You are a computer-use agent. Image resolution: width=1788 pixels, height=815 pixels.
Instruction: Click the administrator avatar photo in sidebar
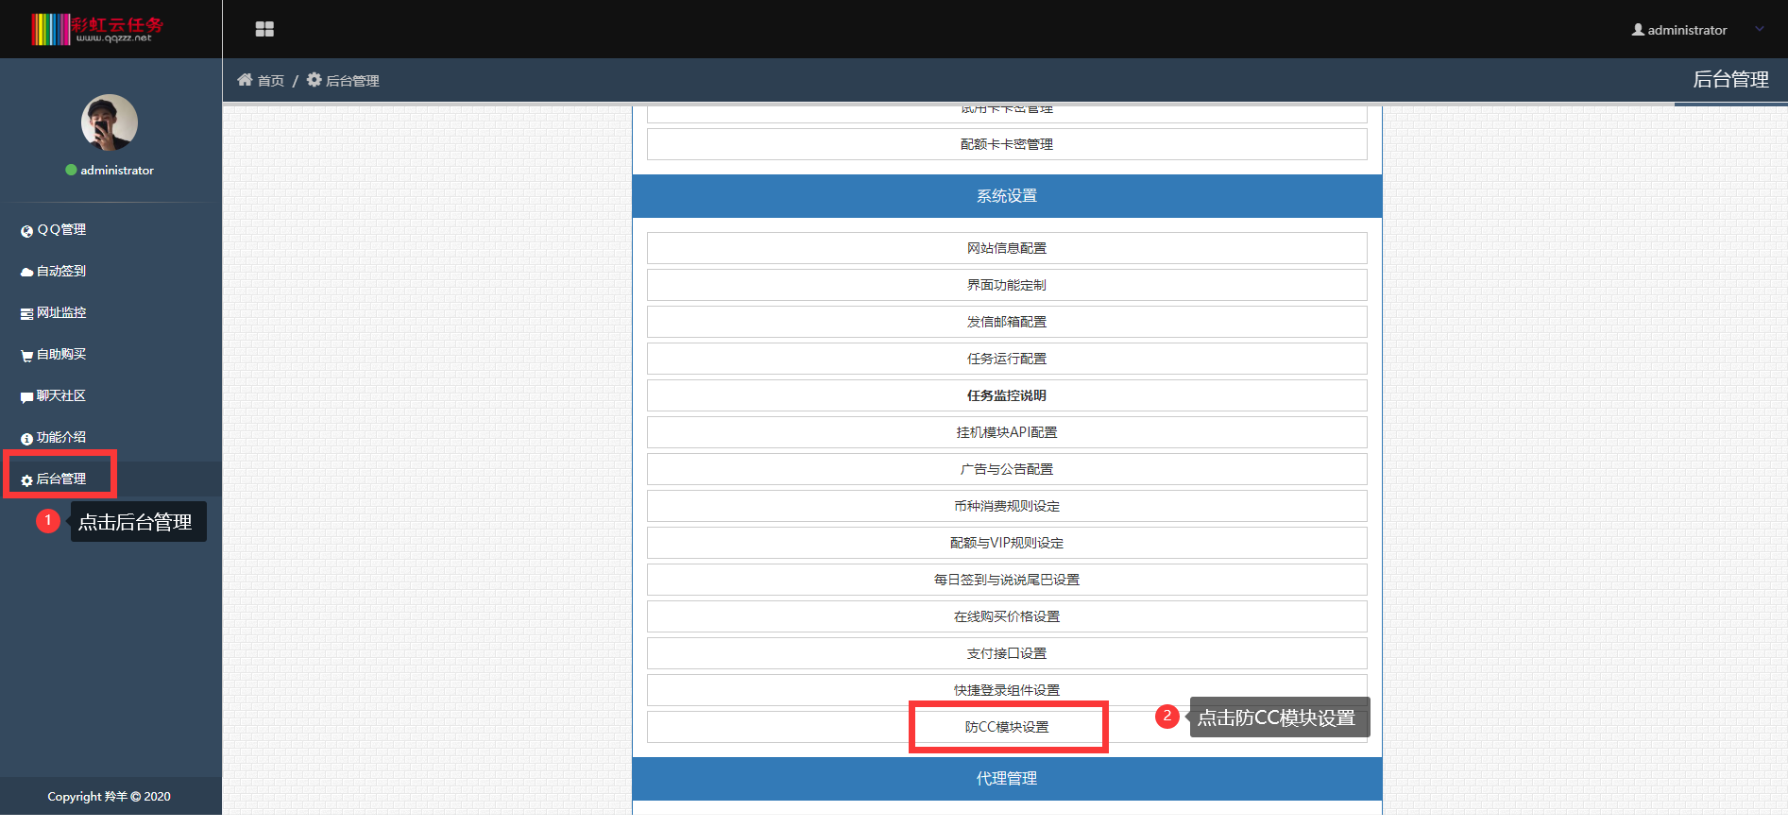click(x=109, y=123)
